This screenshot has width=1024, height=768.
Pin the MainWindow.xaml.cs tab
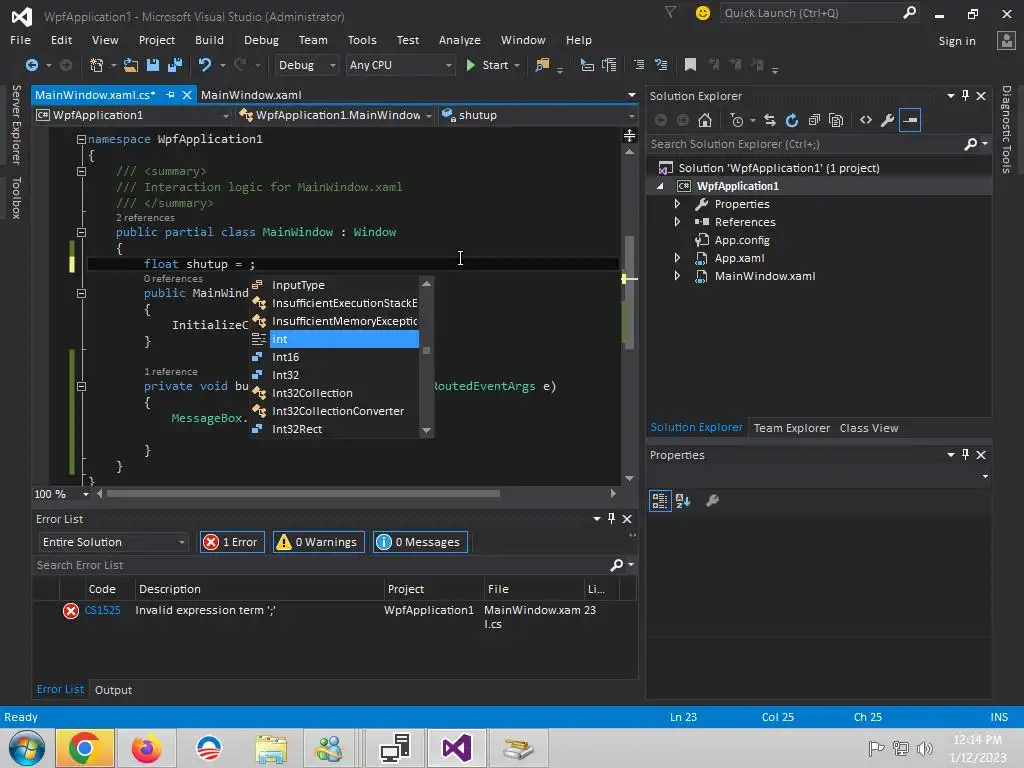(170, 95)
